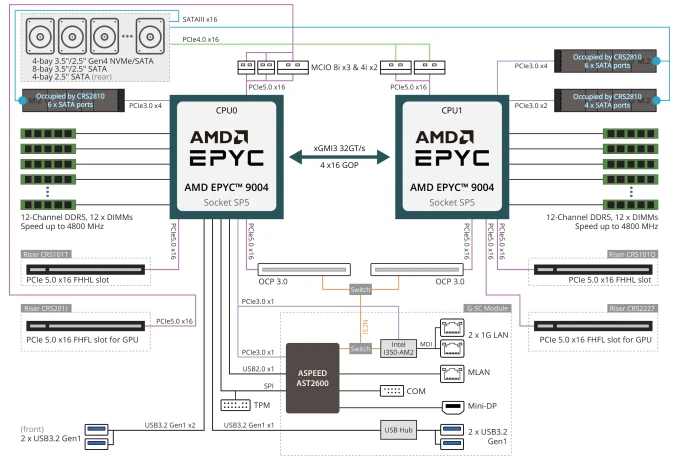Click the M.2 module labeled 4 x SATA ports
The width and height of the screenshot is (700, 462).
[605, 100]
